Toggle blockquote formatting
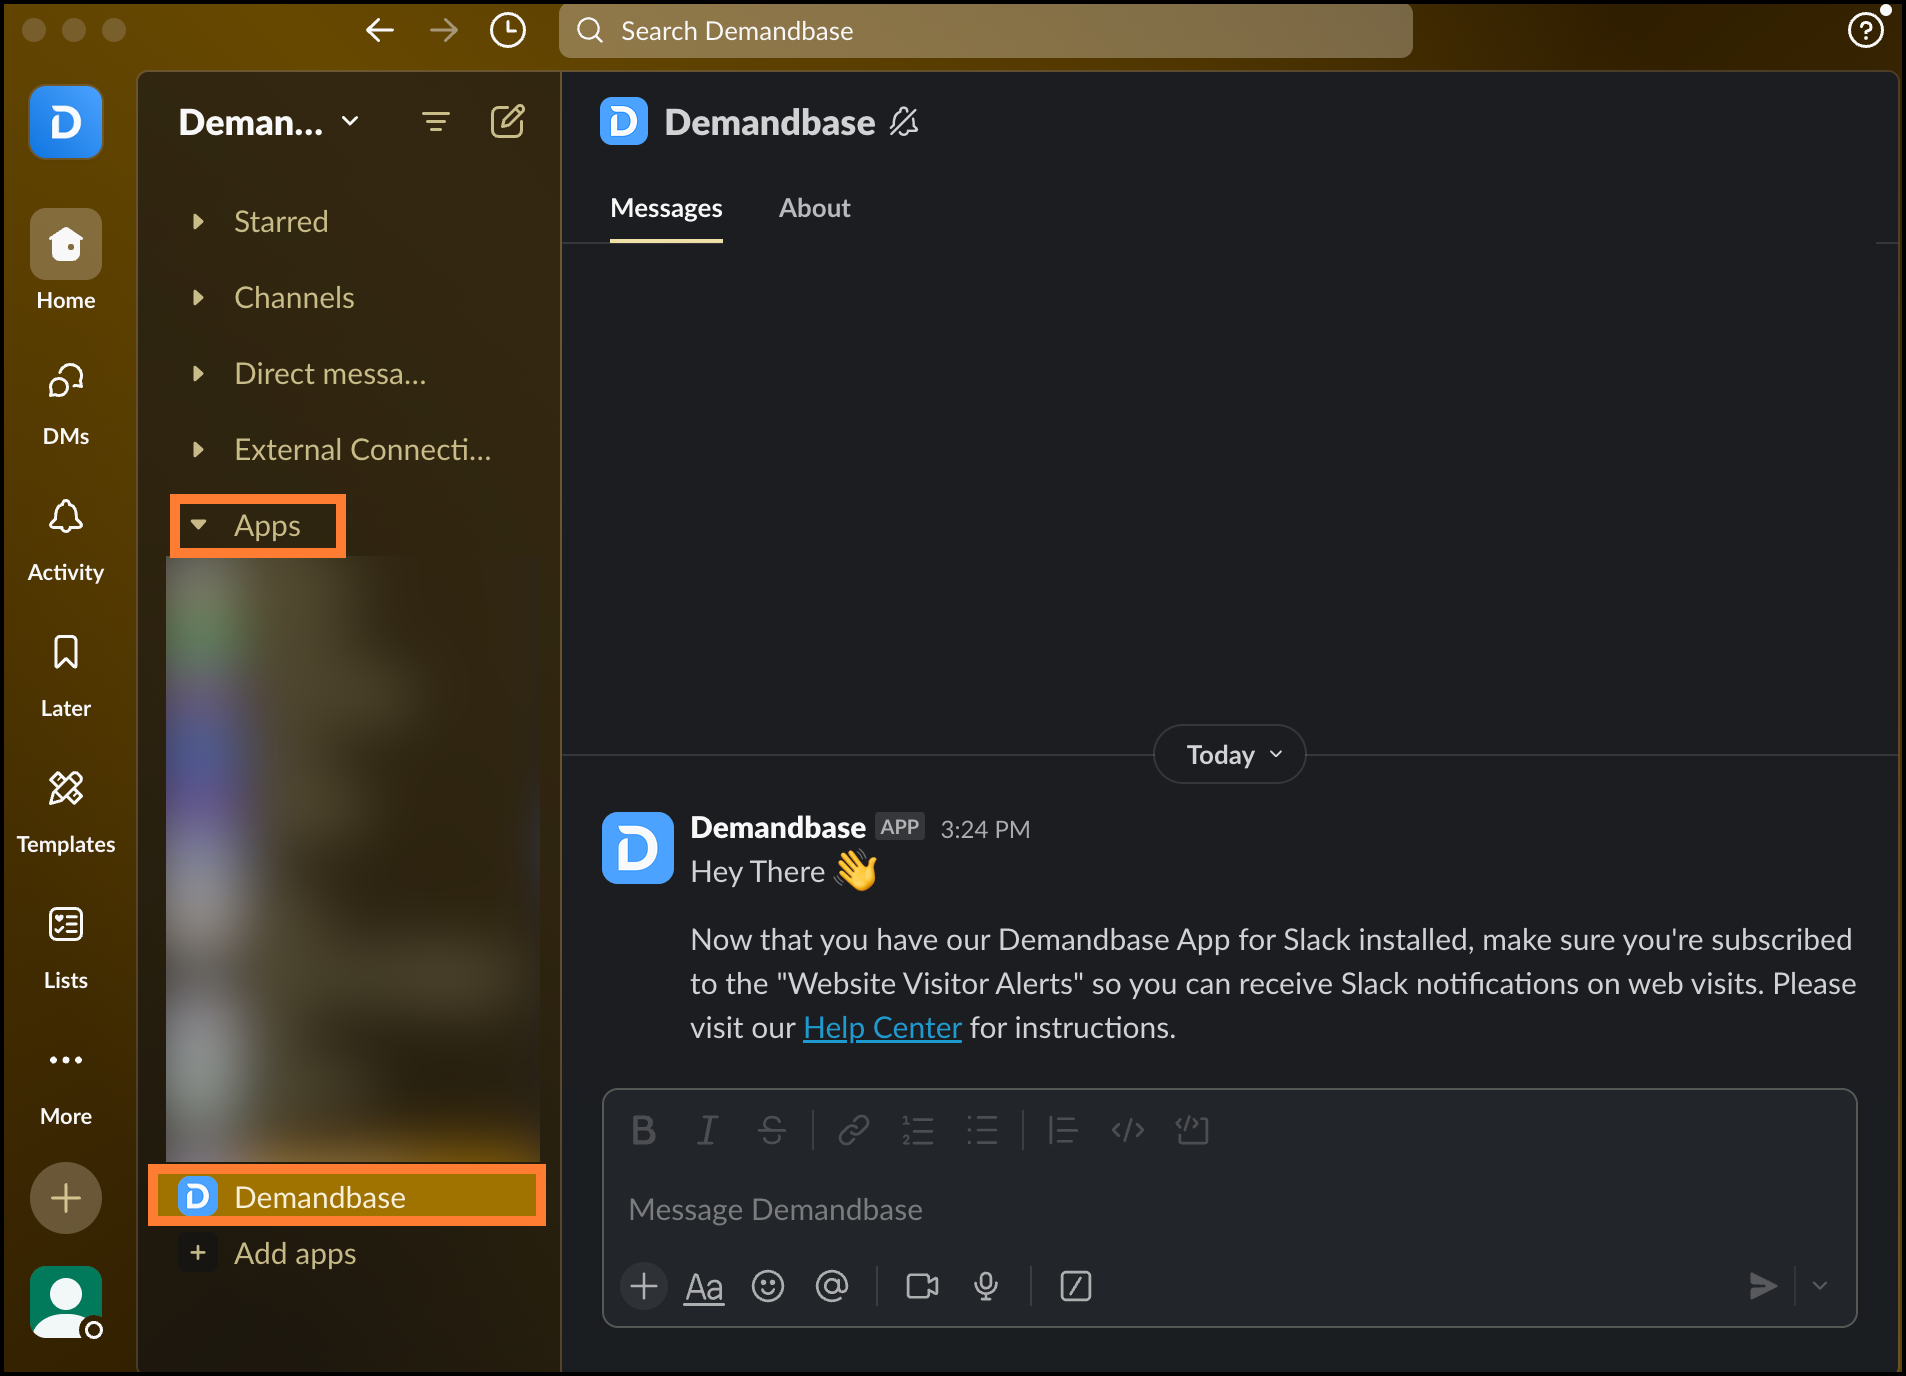Viewport: 1906px width, 1376px height. [1062, 1130]
